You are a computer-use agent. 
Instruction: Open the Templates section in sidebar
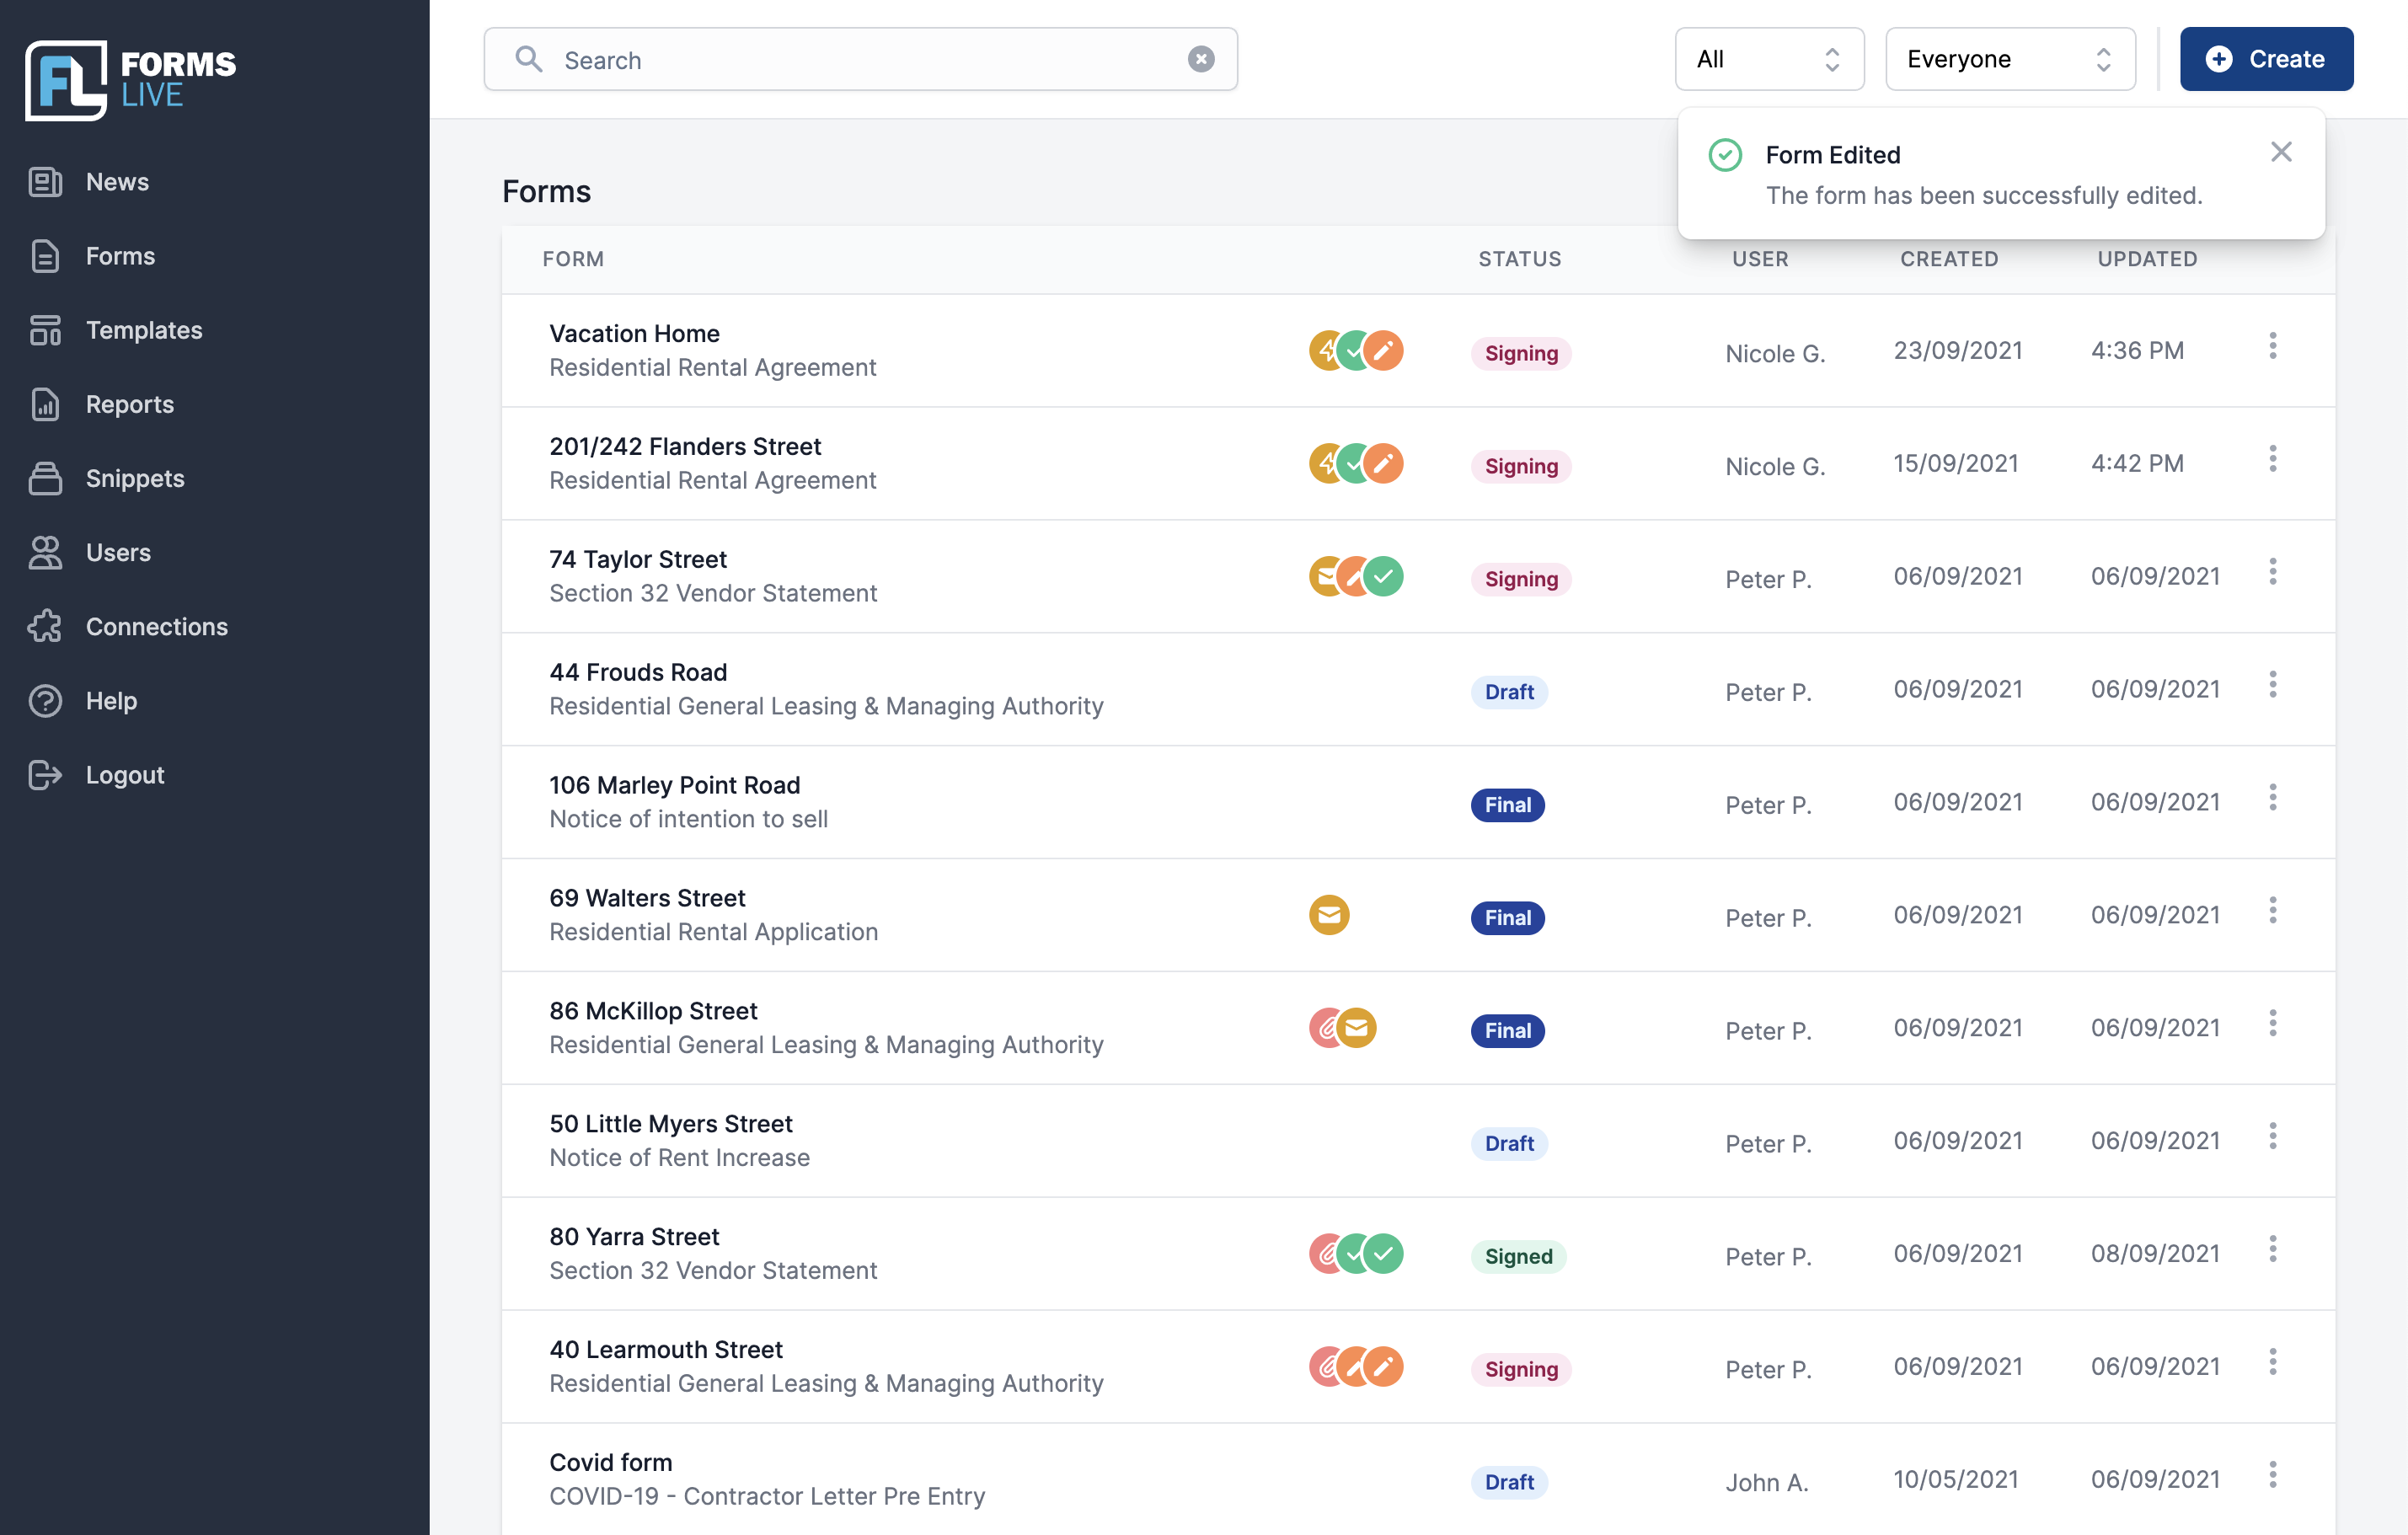coord(144,328)
